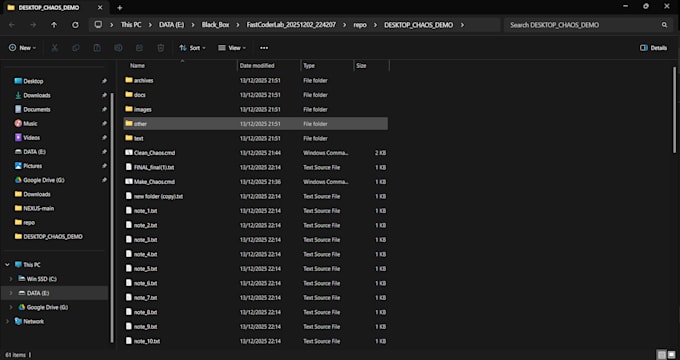
Task: Click the Cut scissors icon
Action: point(55,48)
